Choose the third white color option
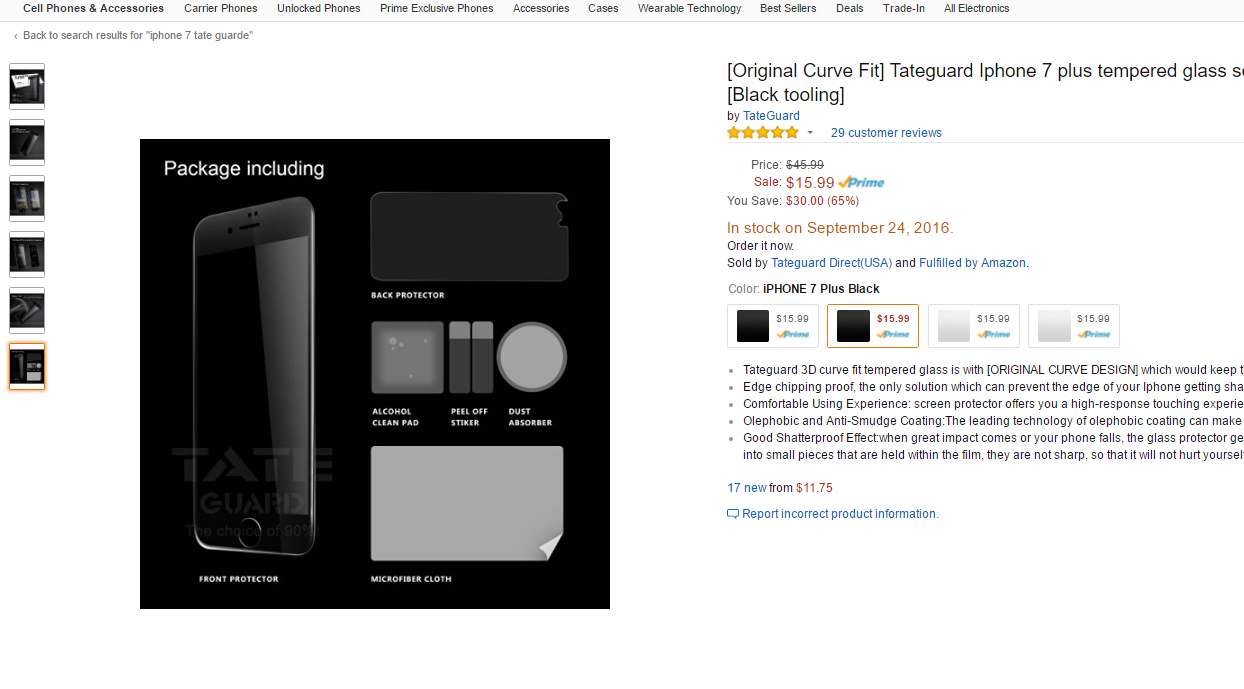The height and width of the screenshot is (689, 1244). (974, 326)
